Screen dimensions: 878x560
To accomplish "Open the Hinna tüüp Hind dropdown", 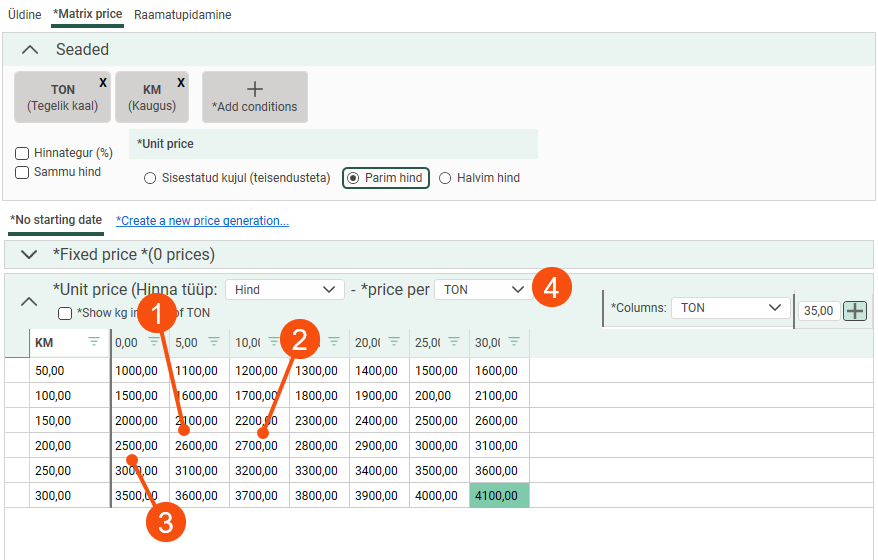I will (x=284, y=289).
